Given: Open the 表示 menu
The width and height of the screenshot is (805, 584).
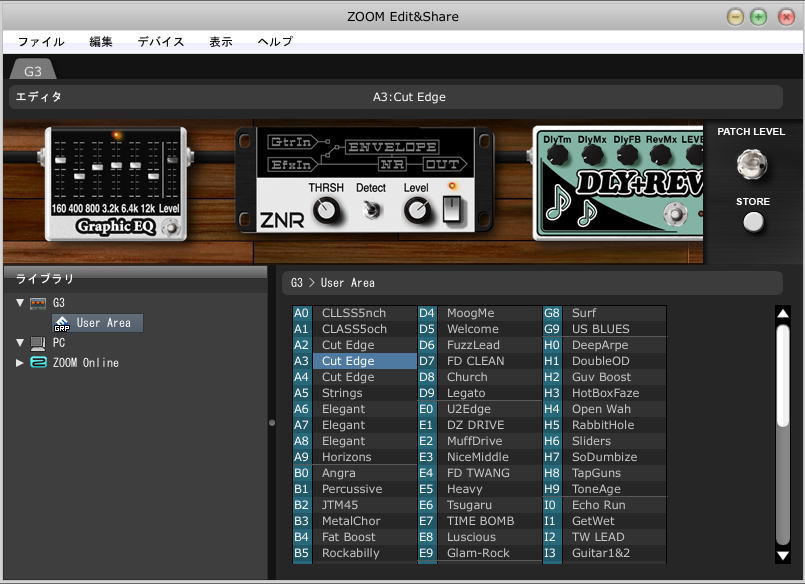Looking at the screenshot, I should click(x=221, y=42).
